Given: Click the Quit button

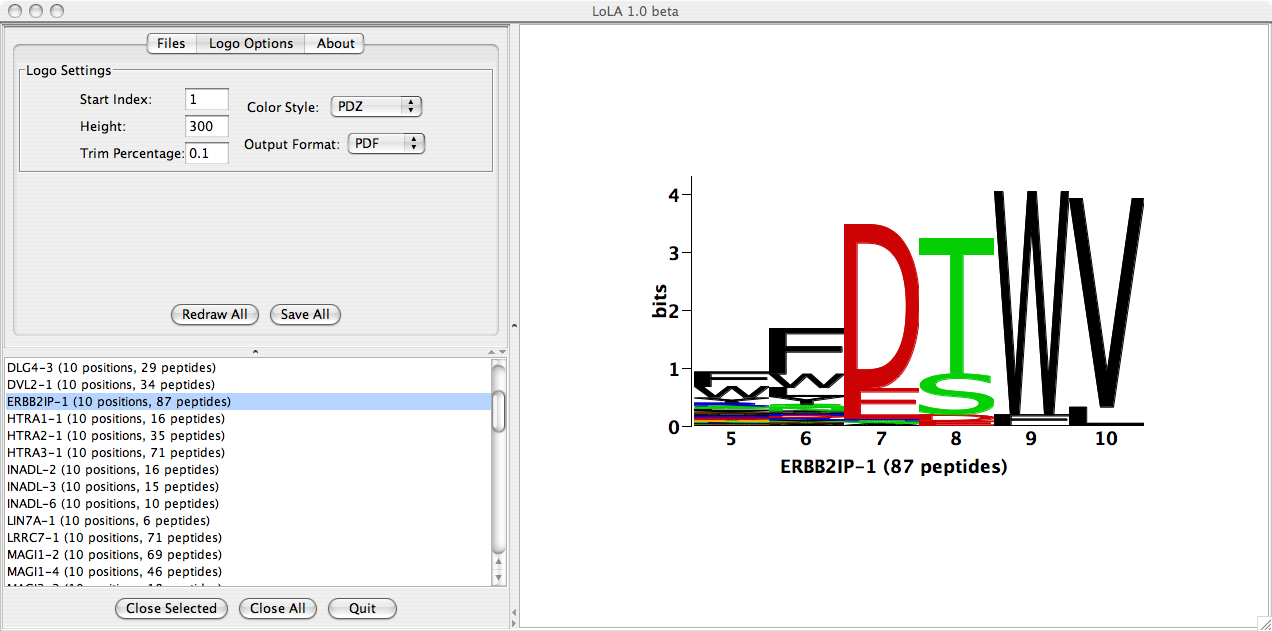Looking at the screenshot, I should pyautogui.click(x=362, y=608).
